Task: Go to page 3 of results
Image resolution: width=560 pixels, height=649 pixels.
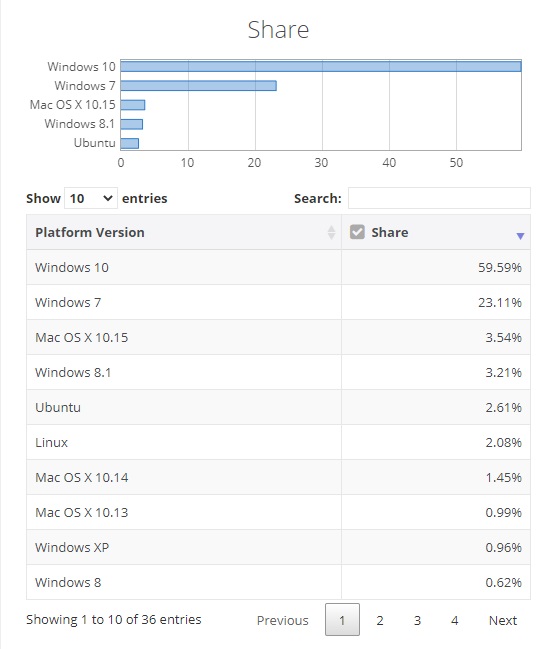Action: coord(417,620)
